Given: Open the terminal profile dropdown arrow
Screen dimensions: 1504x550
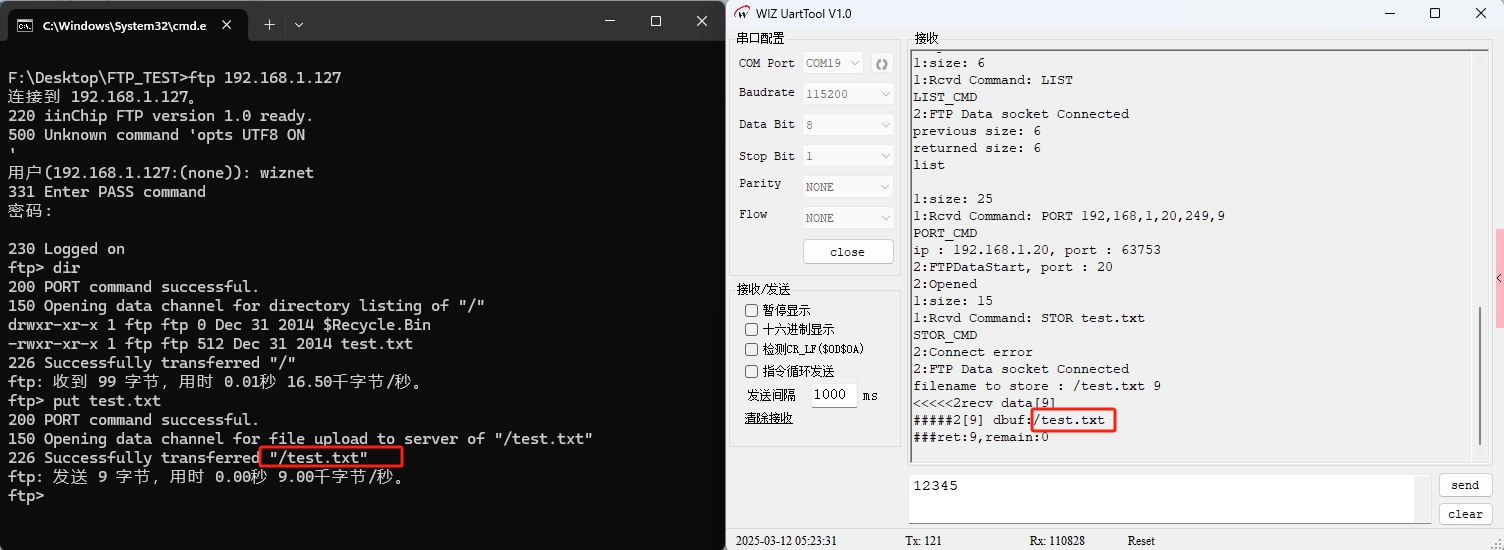Looking at the screenshot, I should point(298,24).
